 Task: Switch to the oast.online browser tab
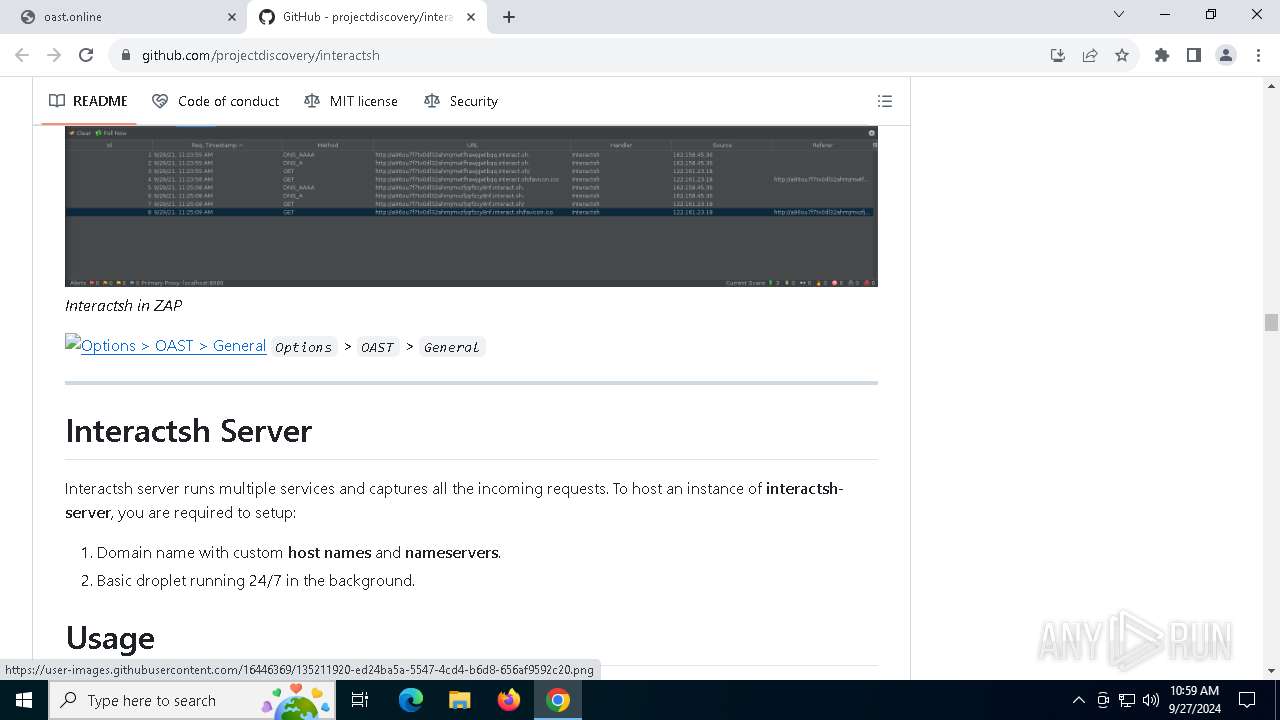123,17
